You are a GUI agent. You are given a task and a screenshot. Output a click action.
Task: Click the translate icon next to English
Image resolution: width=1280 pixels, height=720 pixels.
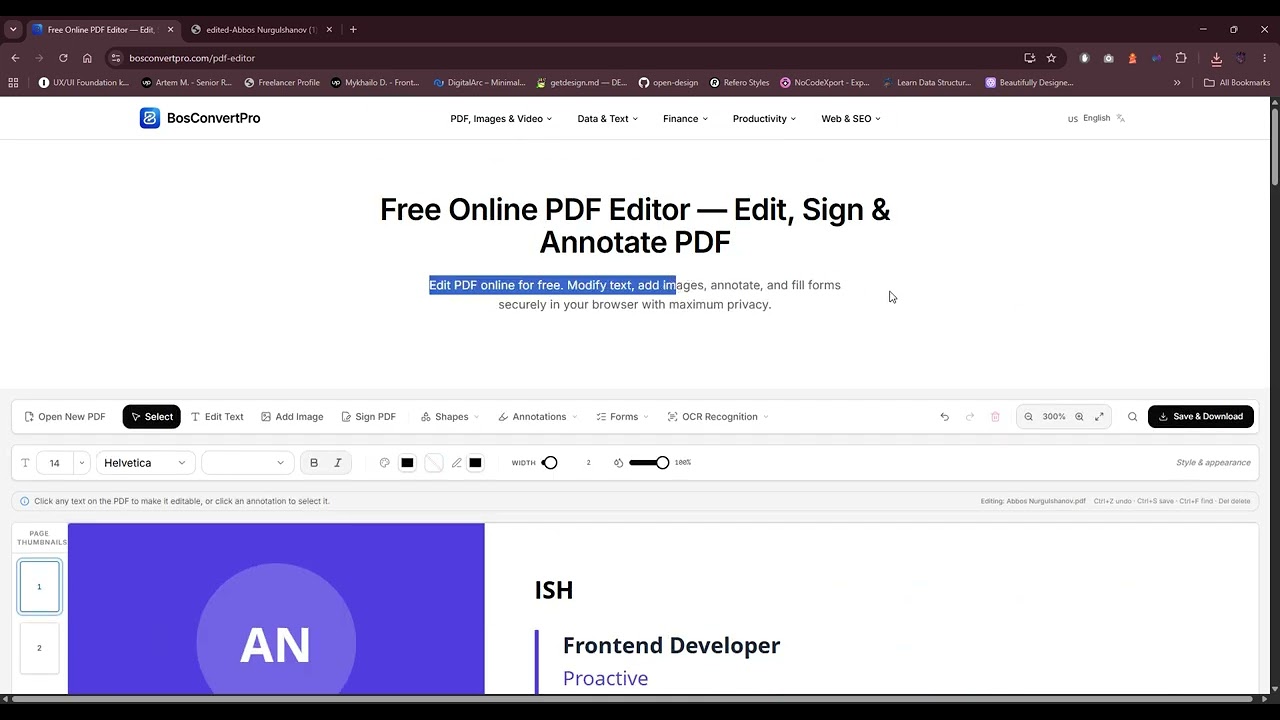1120,118
